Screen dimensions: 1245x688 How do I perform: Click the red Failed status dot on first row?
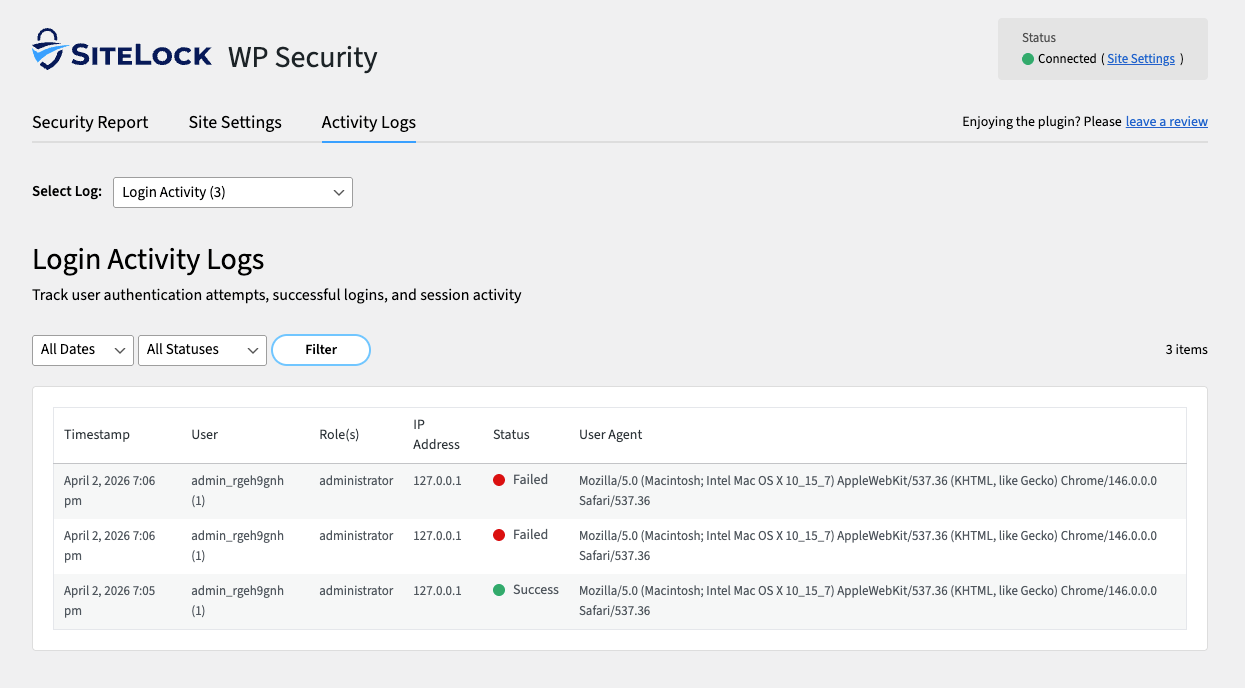coord(497,479)
